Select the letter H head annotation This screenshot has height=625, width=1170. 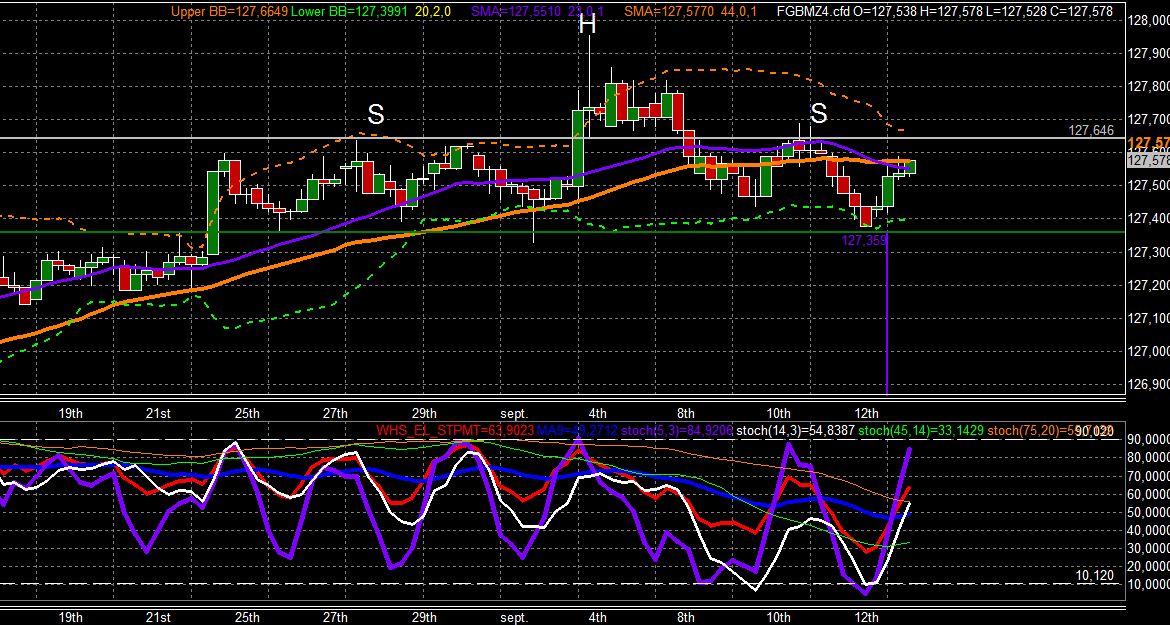pos(588,25)
